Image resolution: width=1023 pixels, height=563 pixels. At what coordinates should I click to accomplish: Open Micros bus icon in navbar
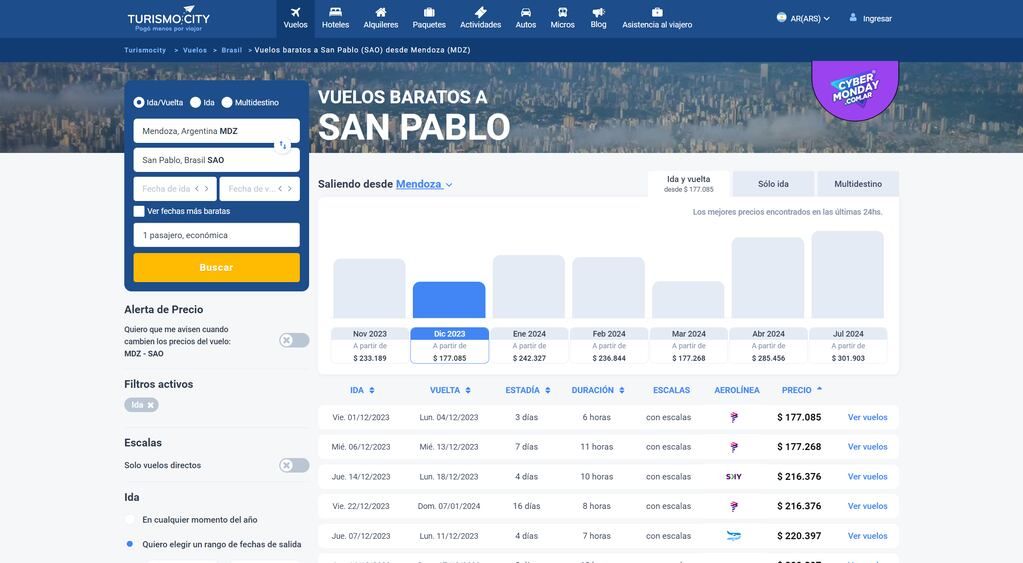click(562, 13)
